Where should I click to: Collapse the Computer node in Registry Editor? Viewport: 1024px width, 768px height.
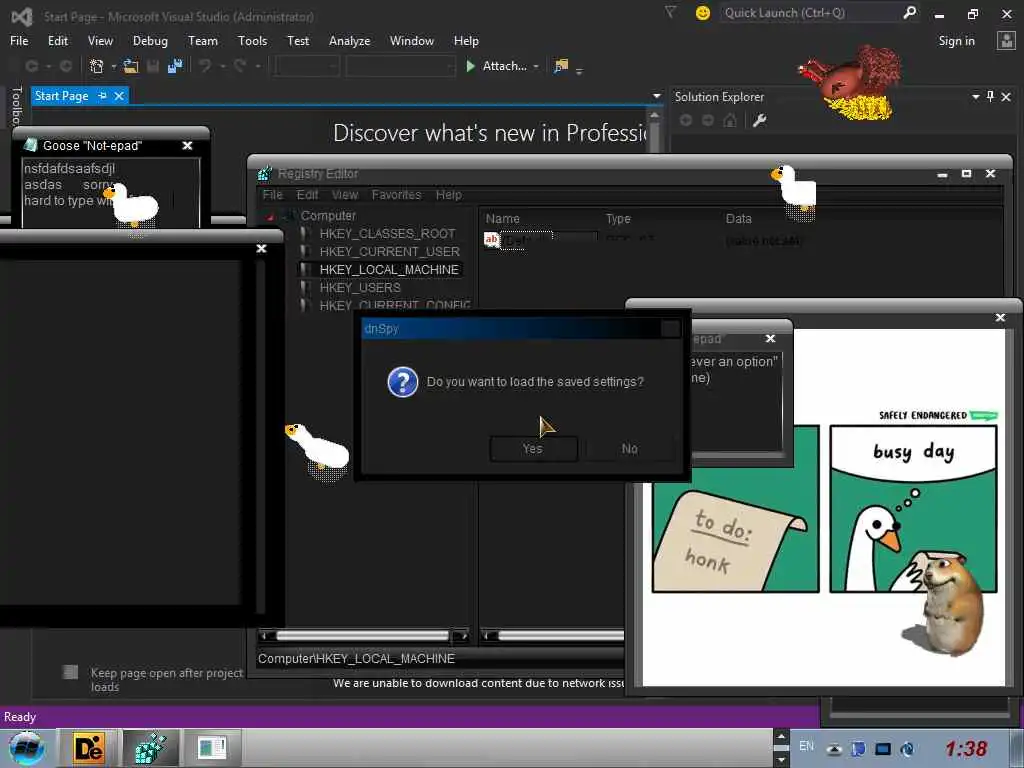[x=270, y=216]
